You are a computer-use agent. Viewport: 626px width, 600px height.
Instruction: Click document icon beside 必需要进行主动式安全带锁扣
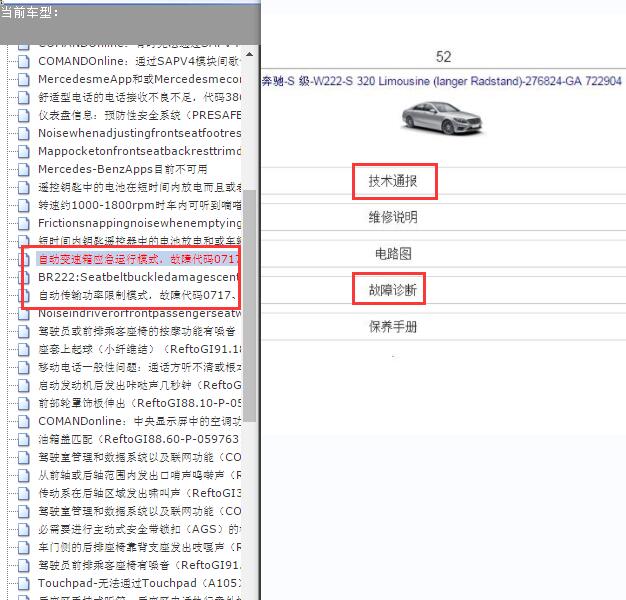coord(24,529)
